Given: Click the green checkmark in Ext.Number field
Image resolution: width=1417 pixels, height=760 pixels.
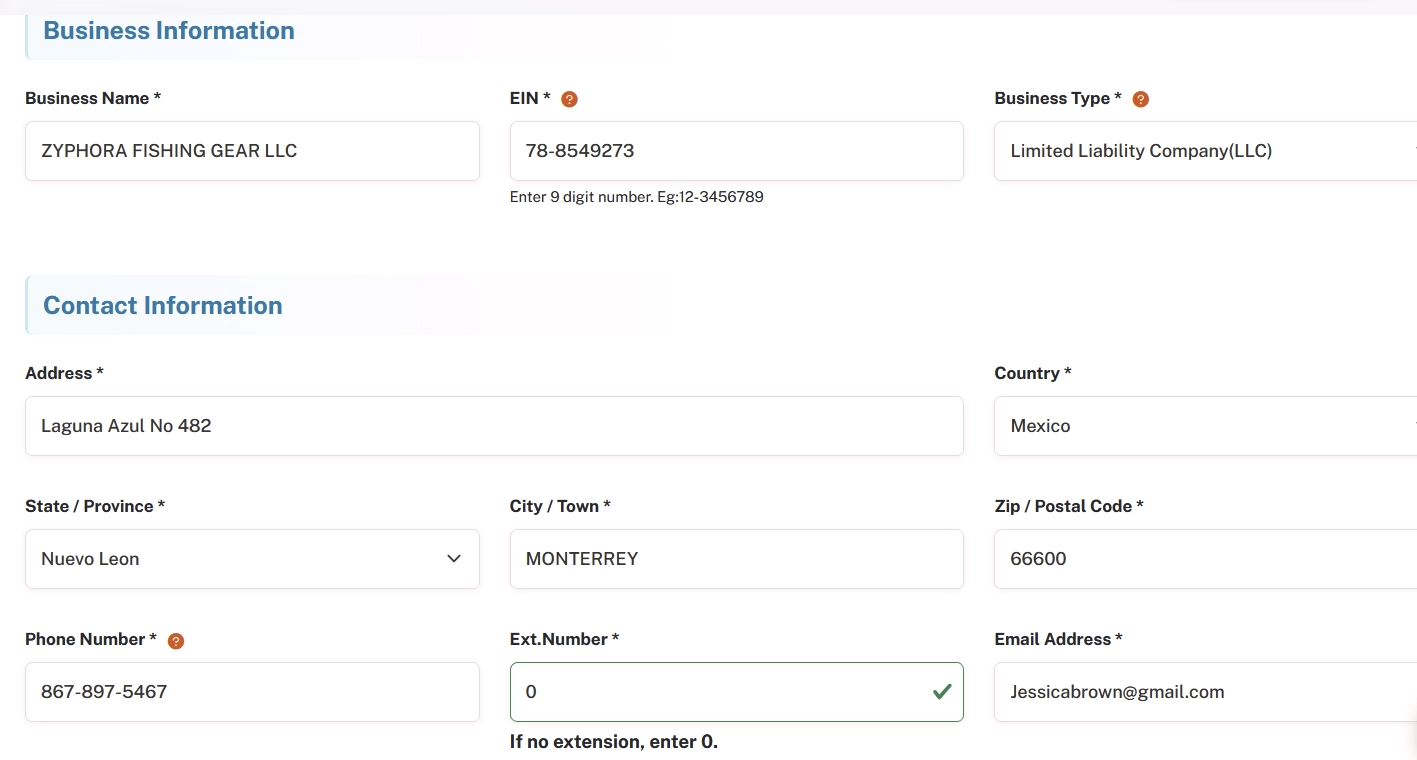Looking at the screenshot, I should tap(941, 691).
